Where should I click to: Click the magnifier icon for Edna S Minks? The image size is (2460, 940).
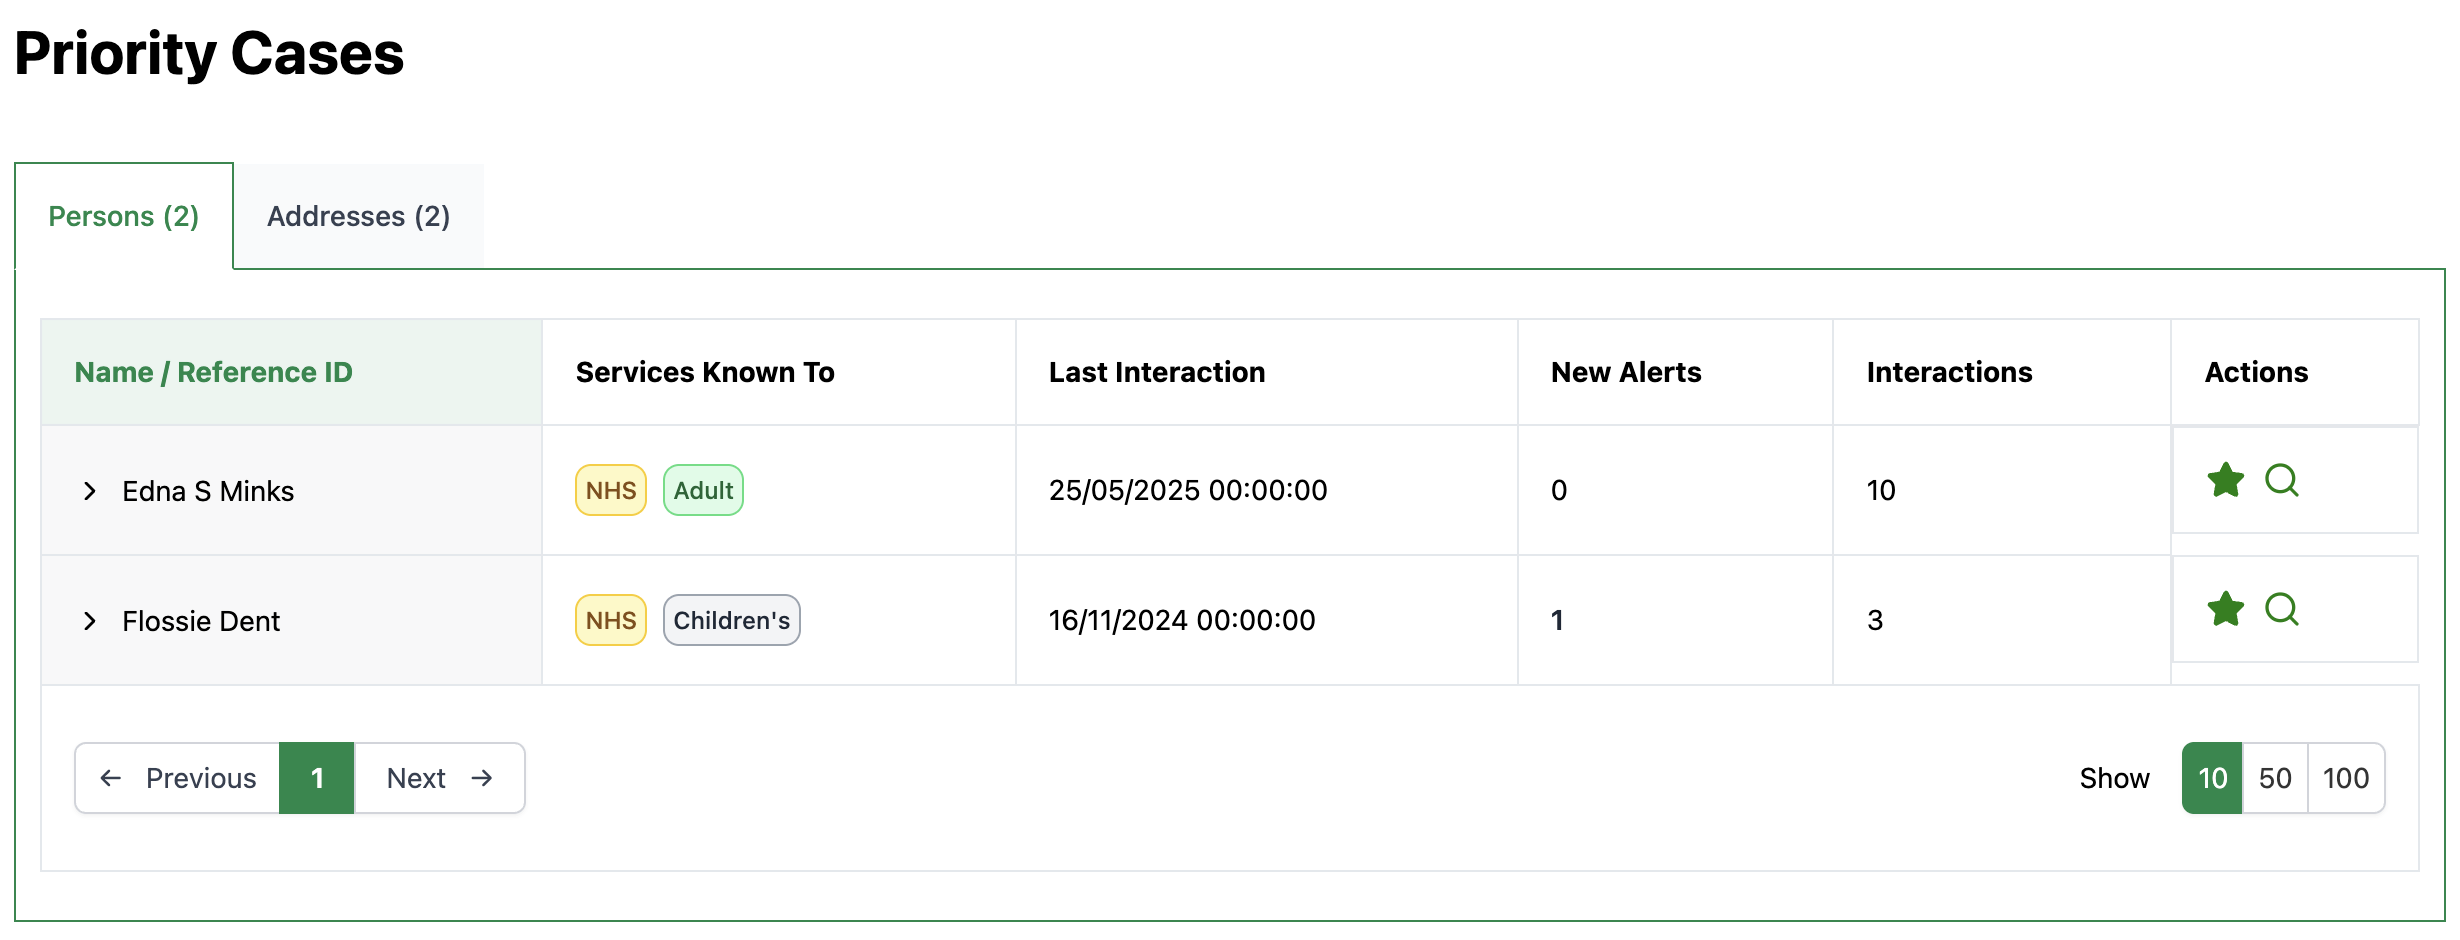tap(2281, 481)
